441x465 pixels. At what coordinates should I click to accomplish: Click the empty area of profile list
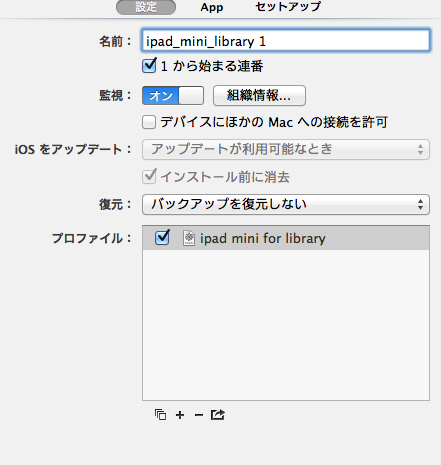(286, 325)
